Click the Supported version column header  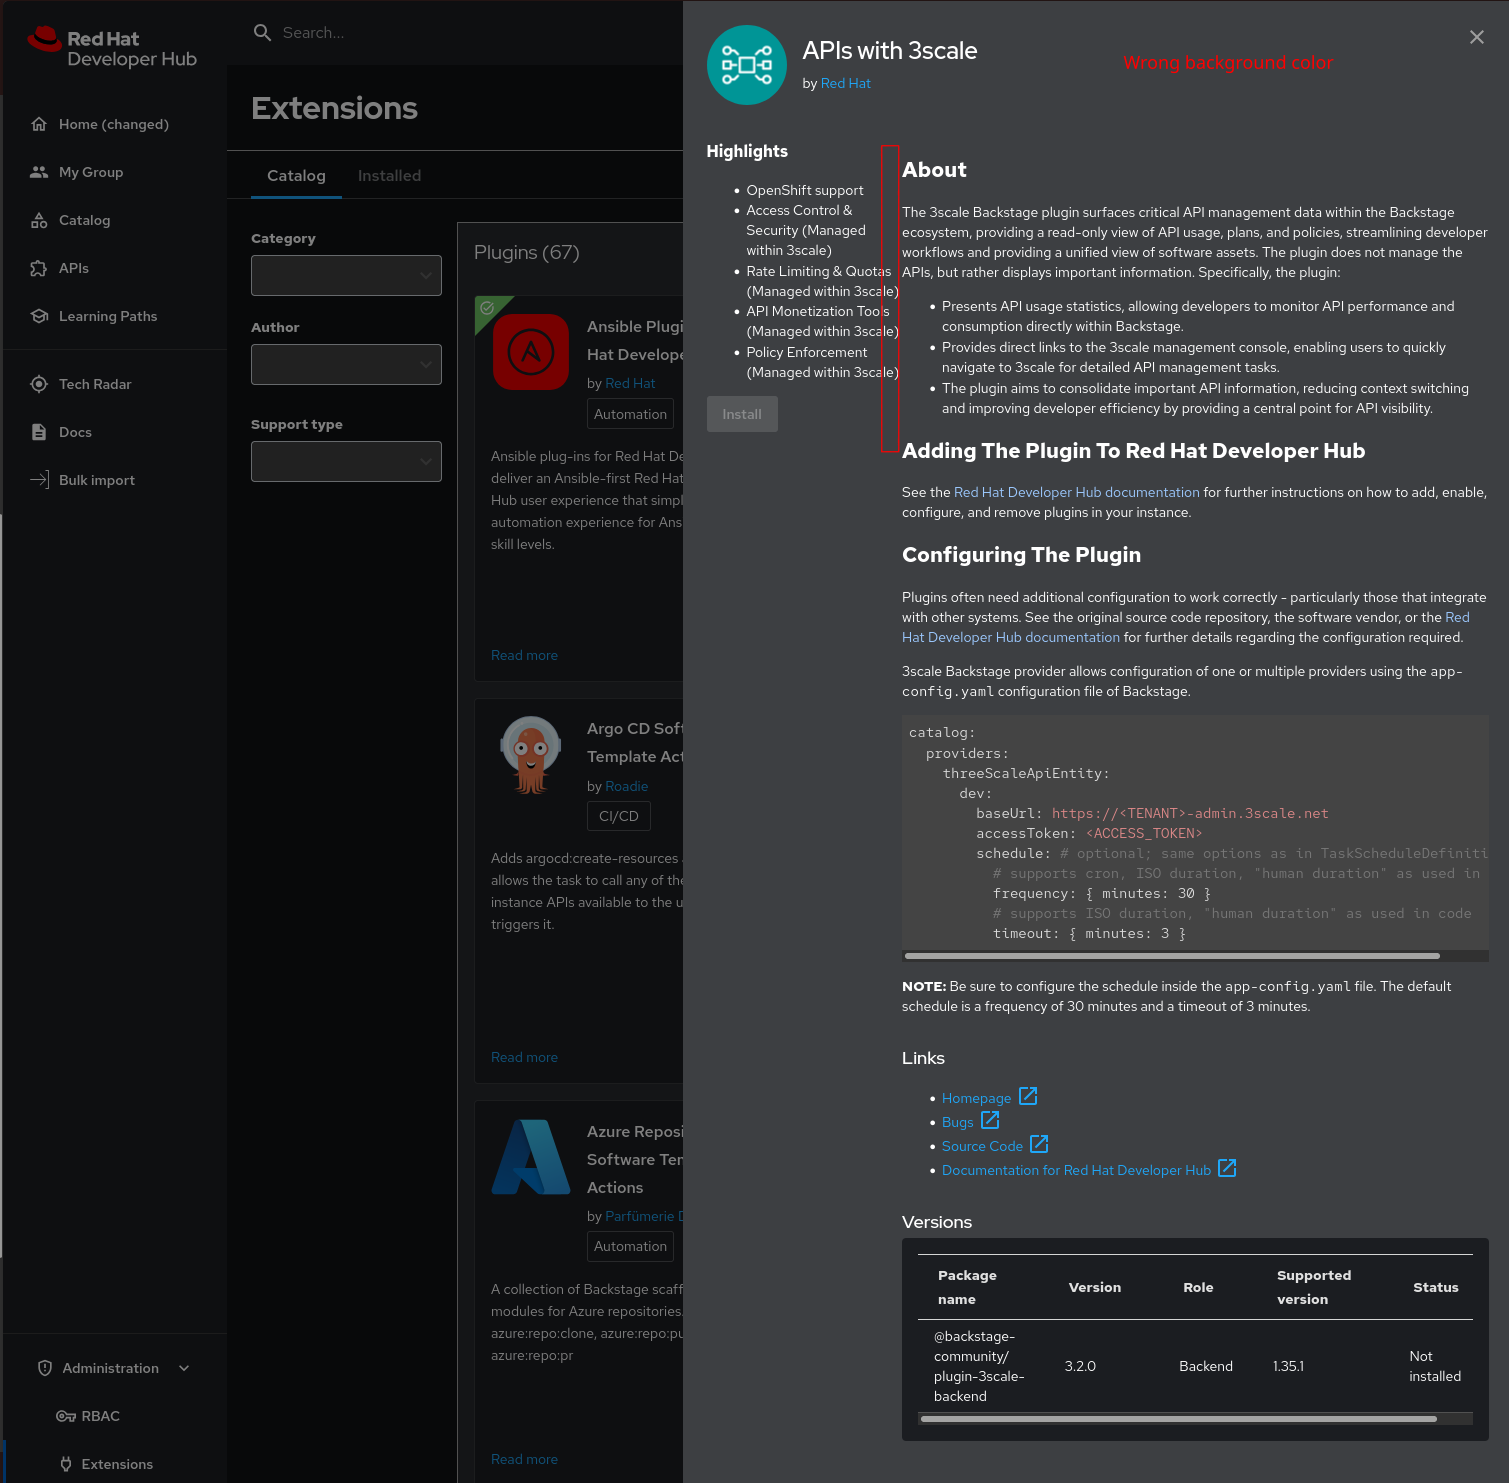pyautogui.click(x=1314, y=1287)
